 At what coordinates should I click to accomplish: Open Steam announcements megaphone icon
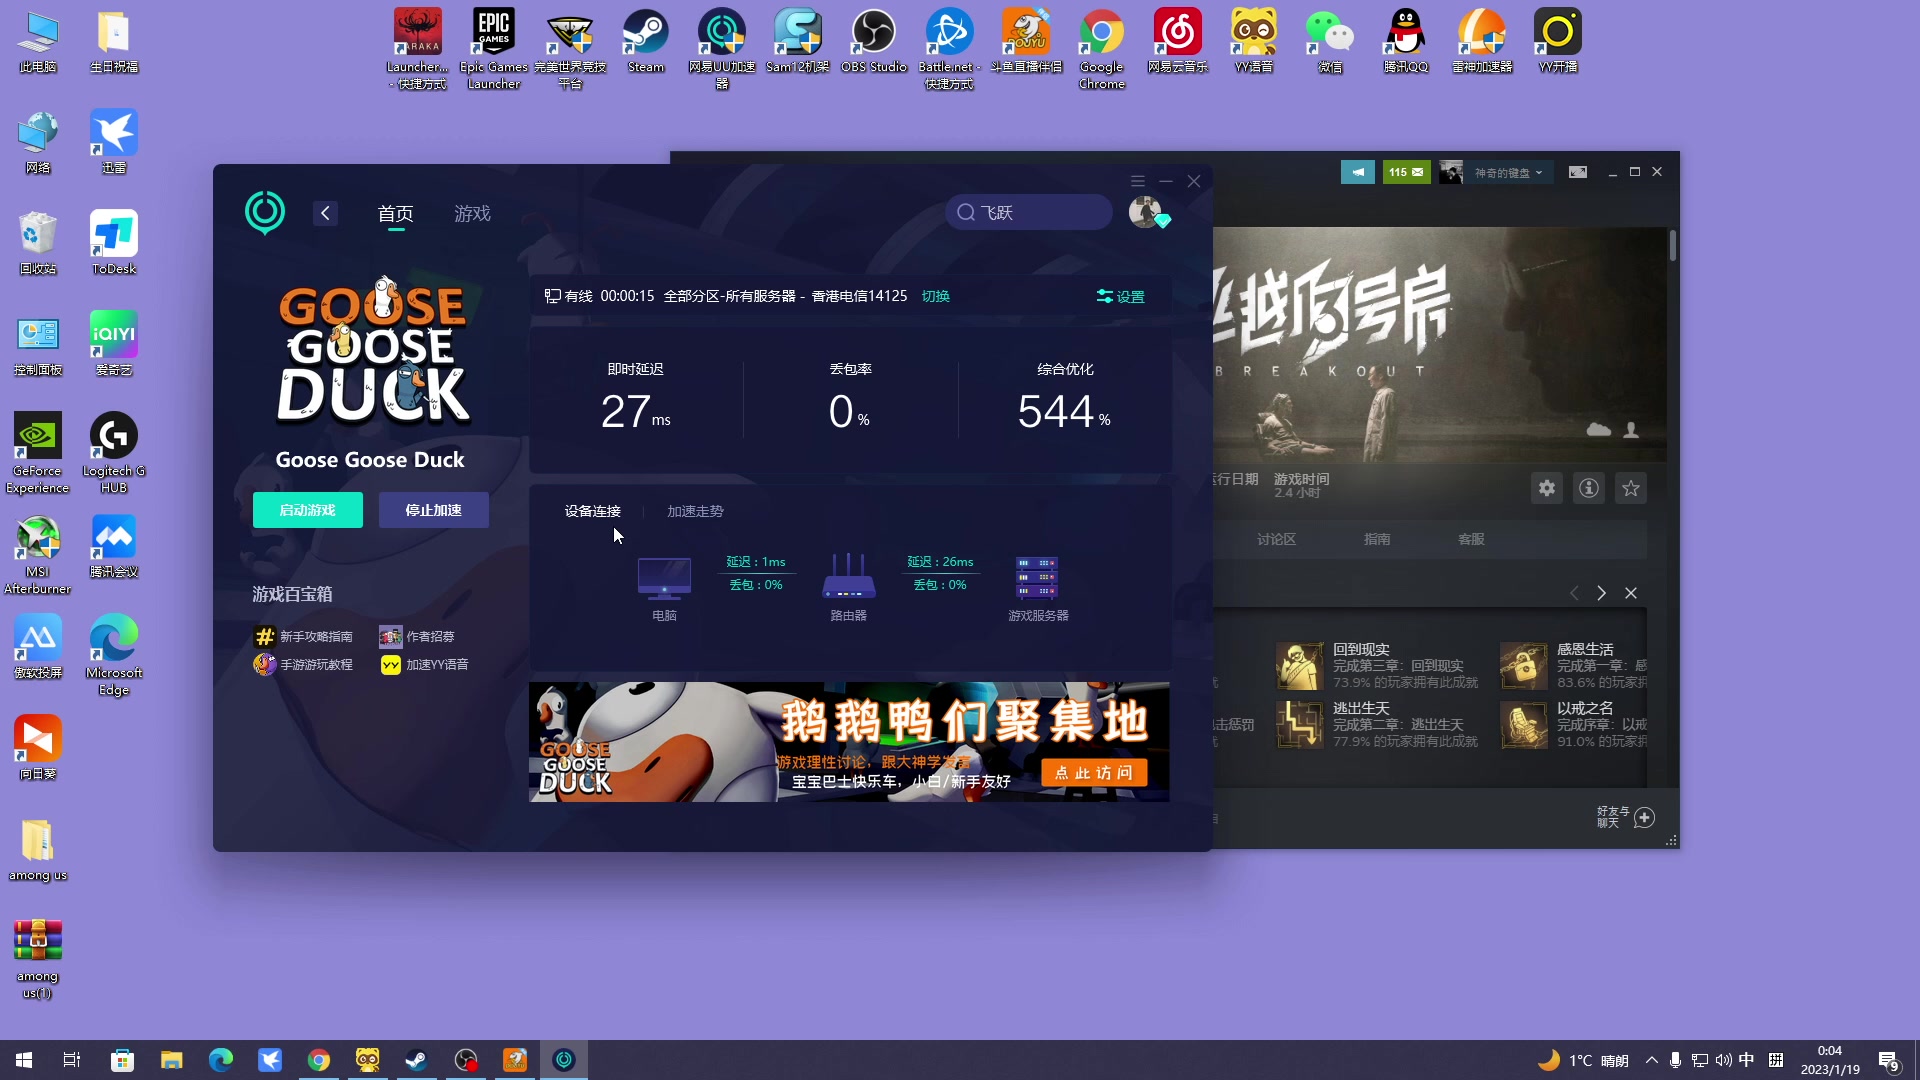pyautogui.click(x=1357, y=172)
